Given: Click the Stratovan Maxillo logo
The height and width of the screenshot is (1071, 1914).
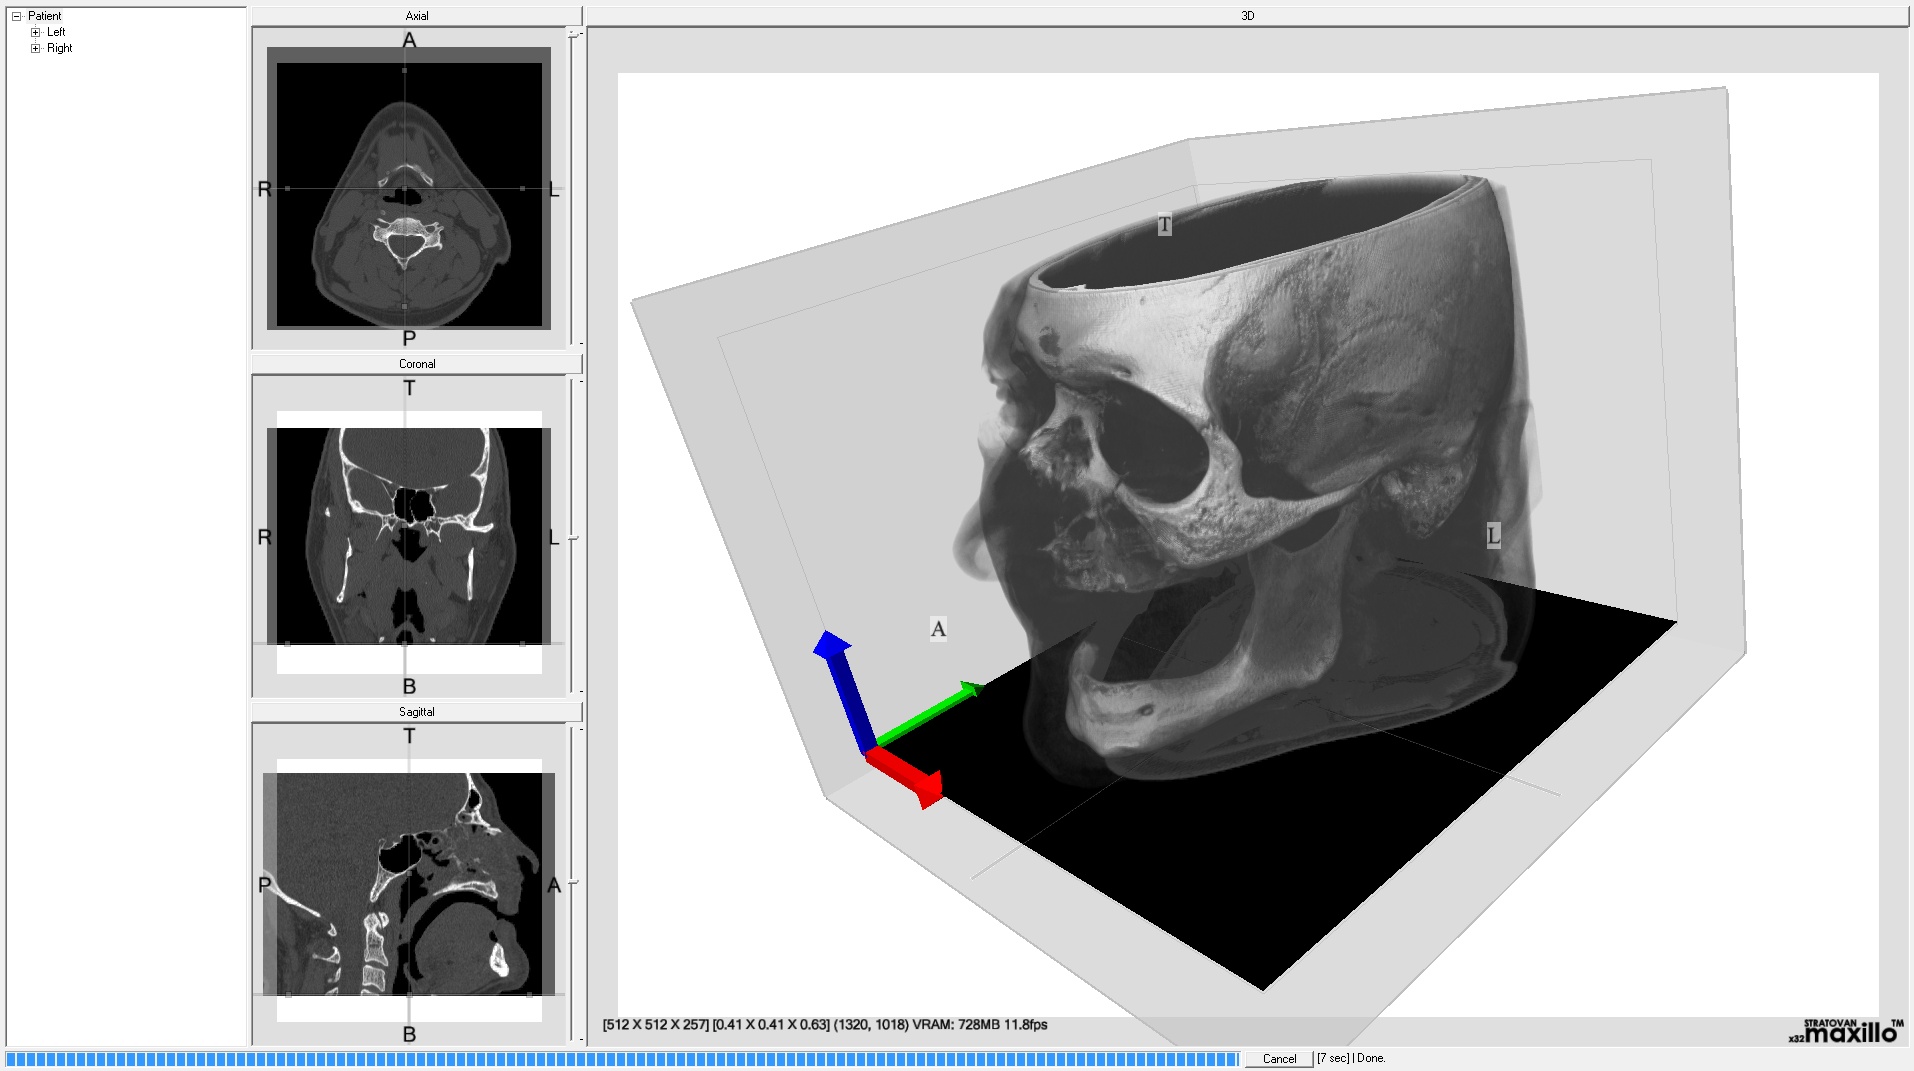Looking at the screenshot, I should coord(1846,1031).
